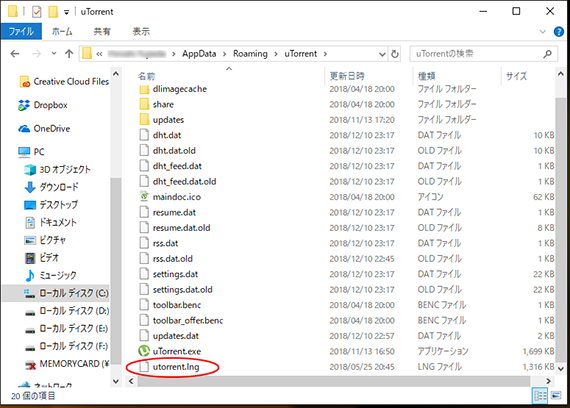Select the dlimagecache folder icon
Viewport: 570px width, 408px height.
pyautogui.click(x=144, y=89)
